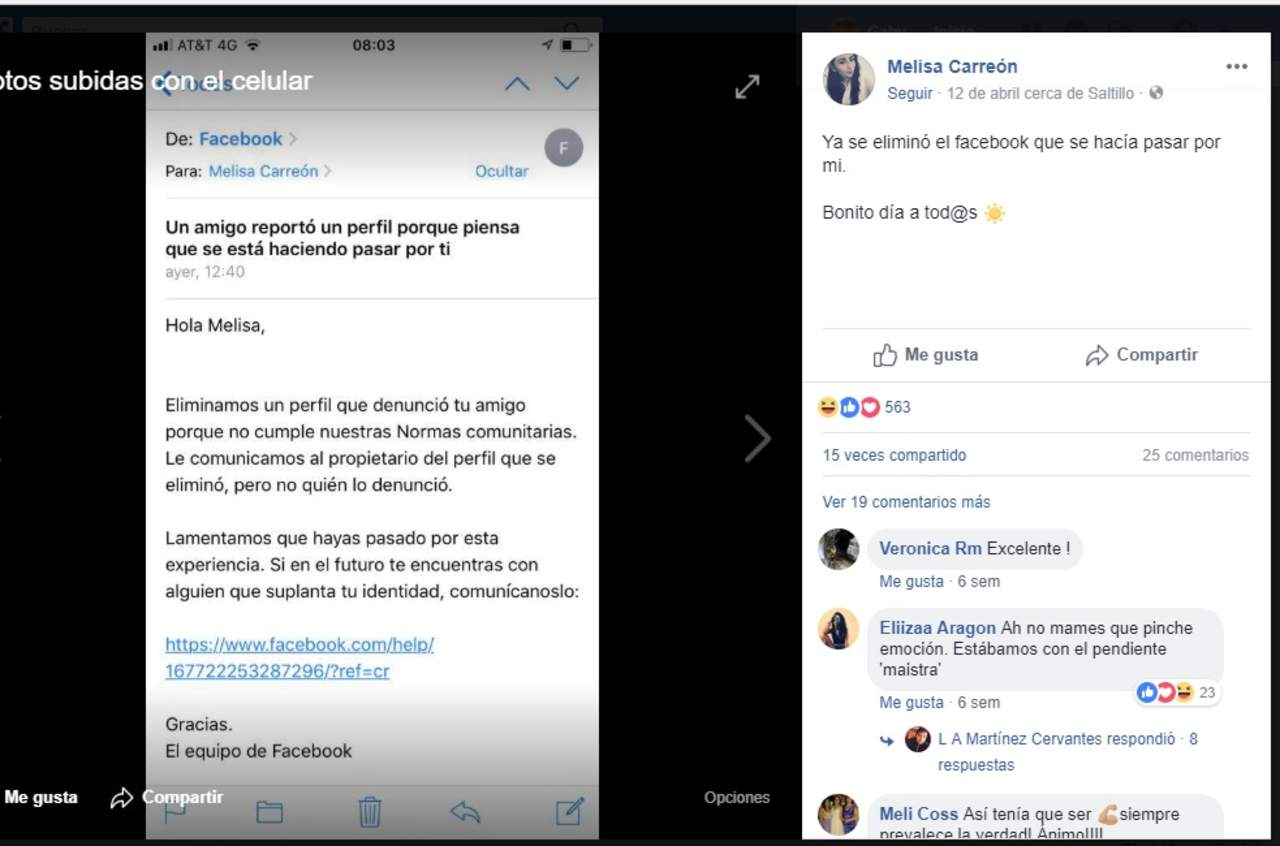This screenshot has height=846, width=1280.
Task: Like the post with Me gusta thumb
Action: coord(925,355)
